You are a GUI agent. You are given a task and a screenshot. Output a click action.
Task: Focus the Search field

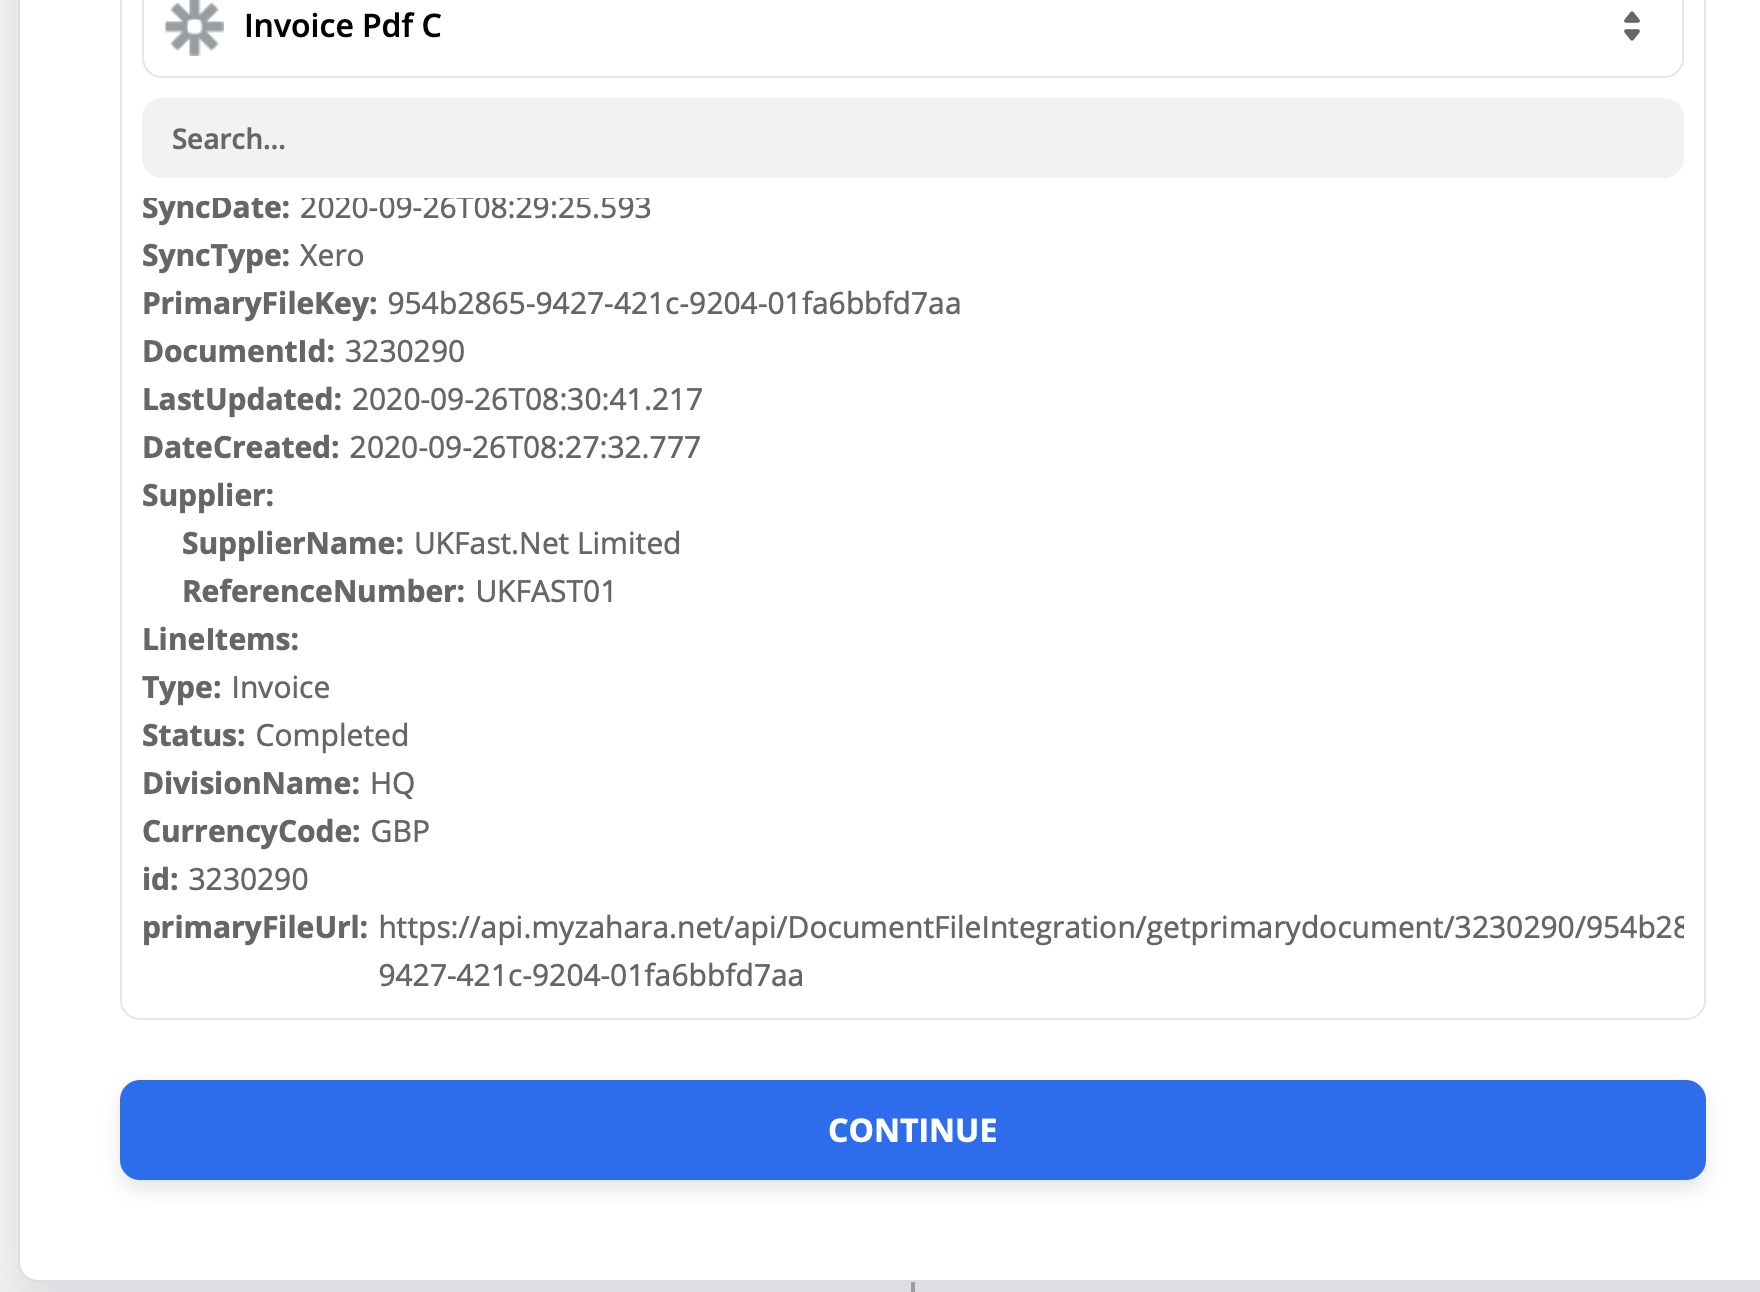912,138
